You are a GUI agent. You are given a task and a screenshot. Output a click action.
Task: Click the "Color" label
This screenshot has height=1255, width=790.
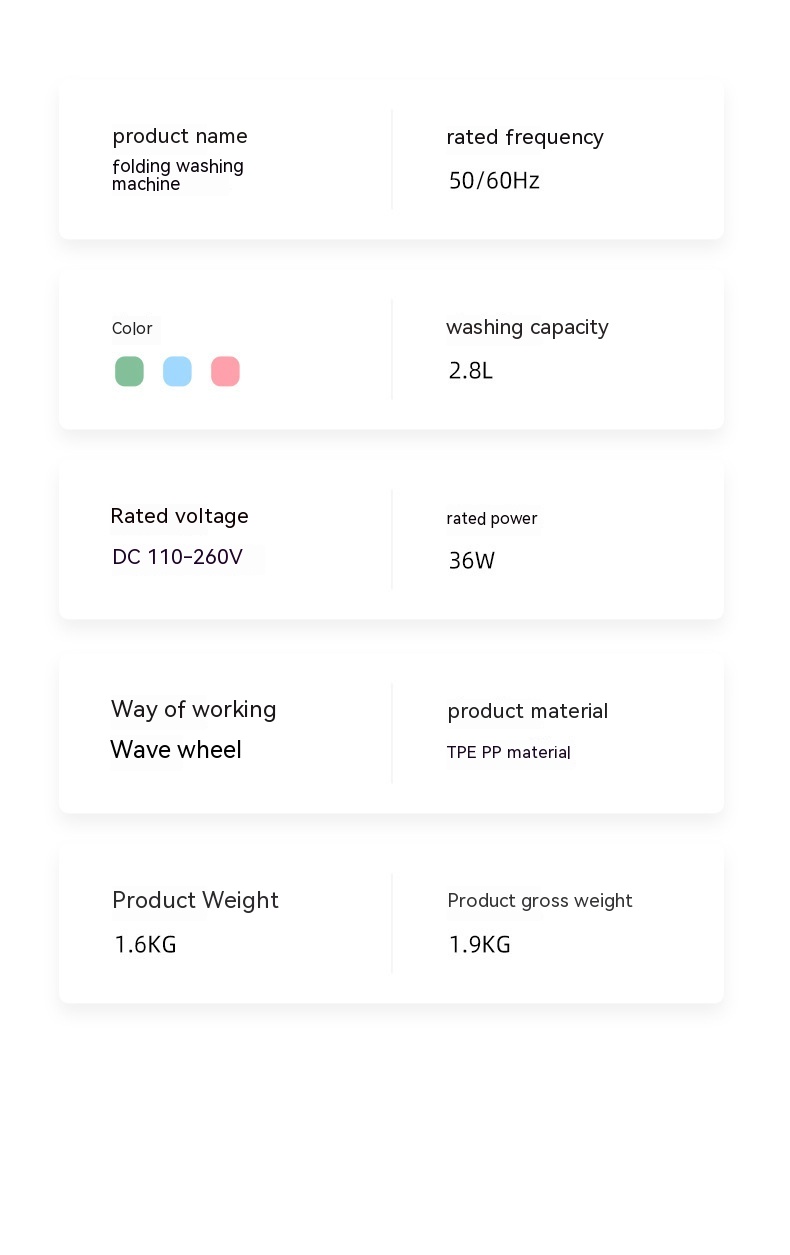pos(132,329)
